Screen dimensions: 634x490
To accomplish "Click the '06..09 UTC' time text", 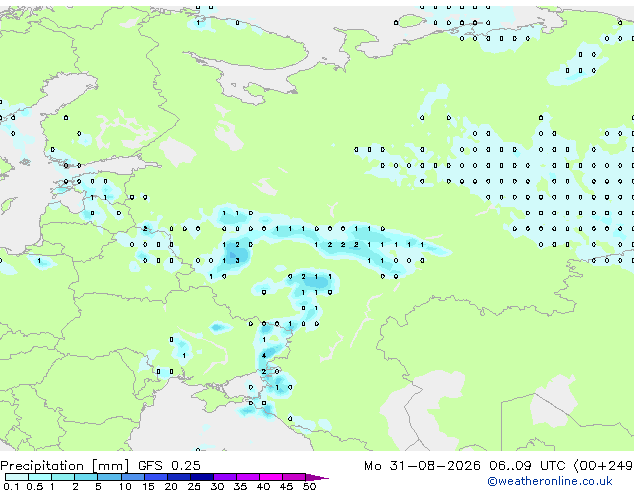I will (526, 466).
